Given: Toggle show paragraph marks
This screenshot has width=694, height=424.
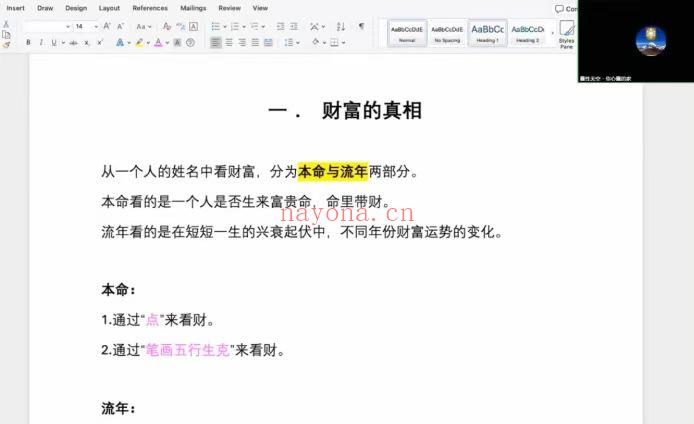Looking at the screenshot, I should point(362,27).
